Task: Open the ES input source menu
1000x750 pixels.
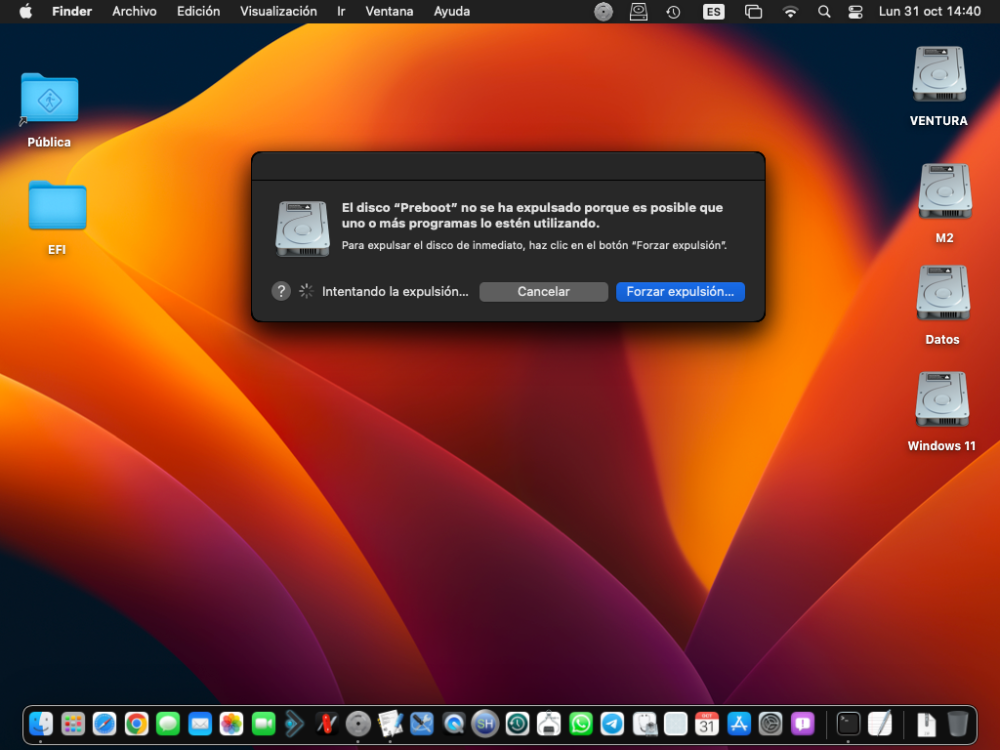Action: pos(714,11)
